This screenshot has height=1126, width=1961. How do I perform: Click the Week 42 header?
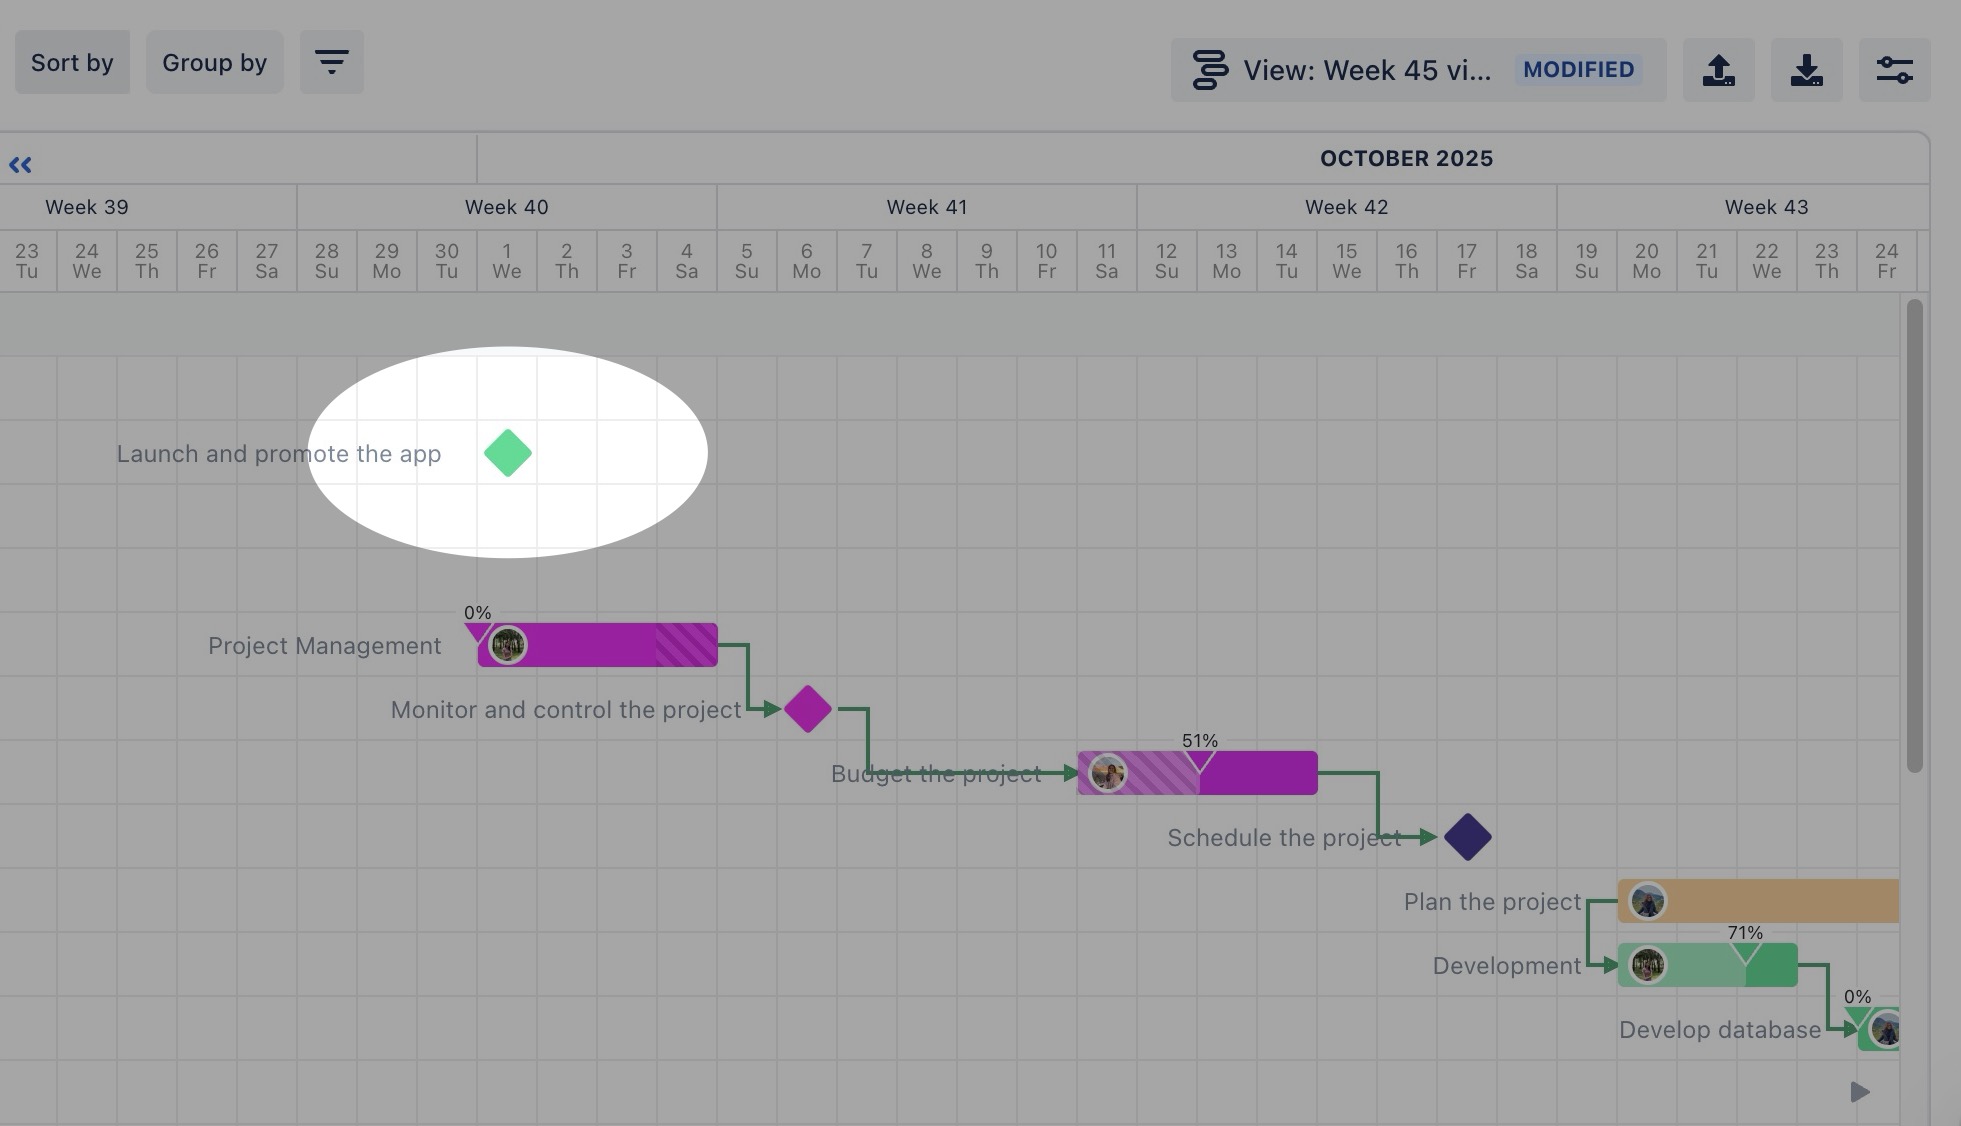(x=1346, y=207)
